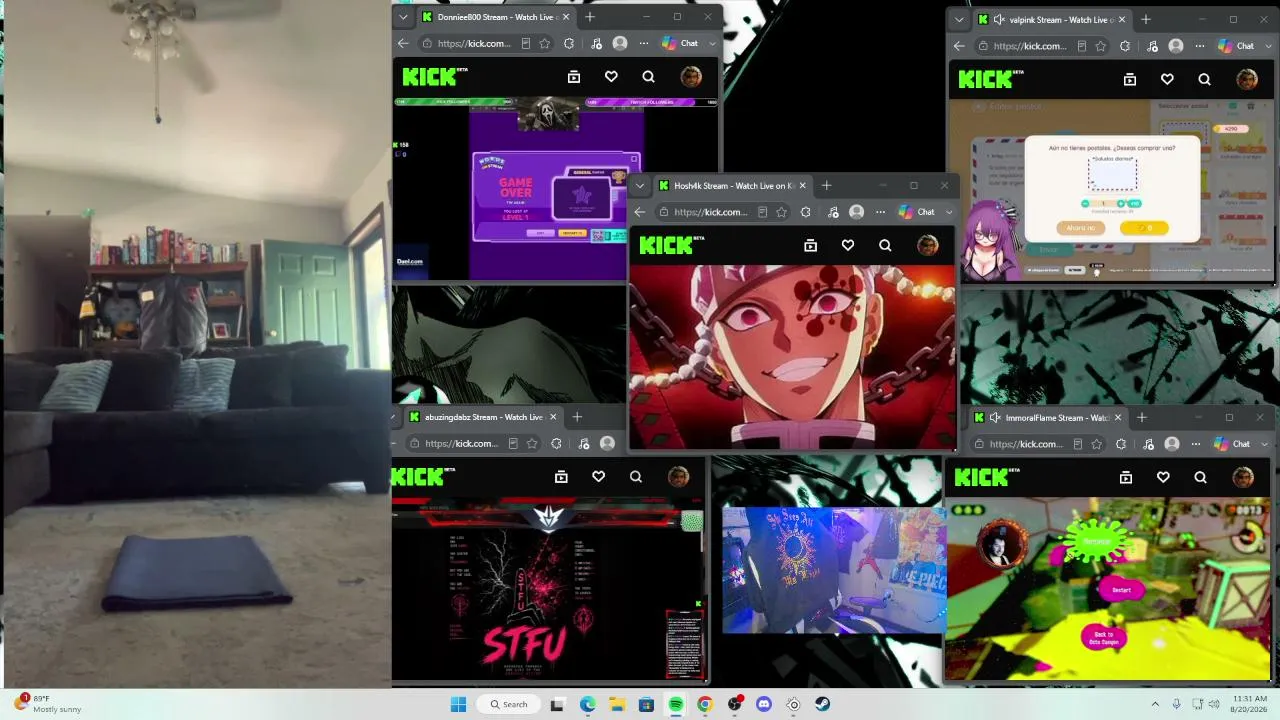Open reader view icon in abuzingdabz window

pos(513,444)
